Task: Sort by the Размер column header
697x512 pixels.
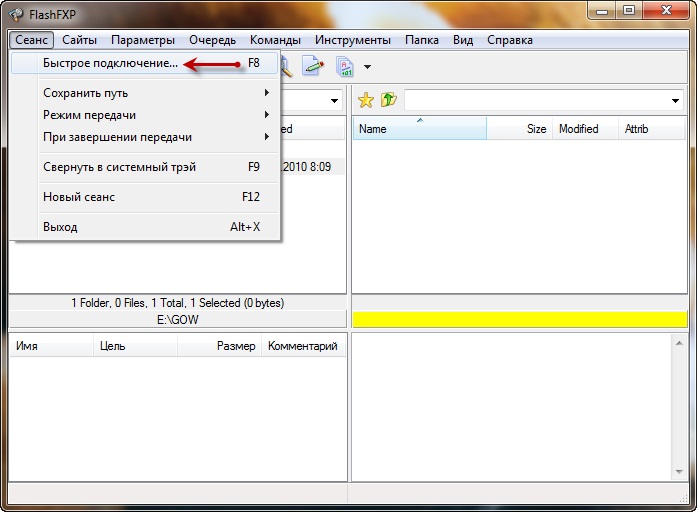Action: [x=236, y=346]
